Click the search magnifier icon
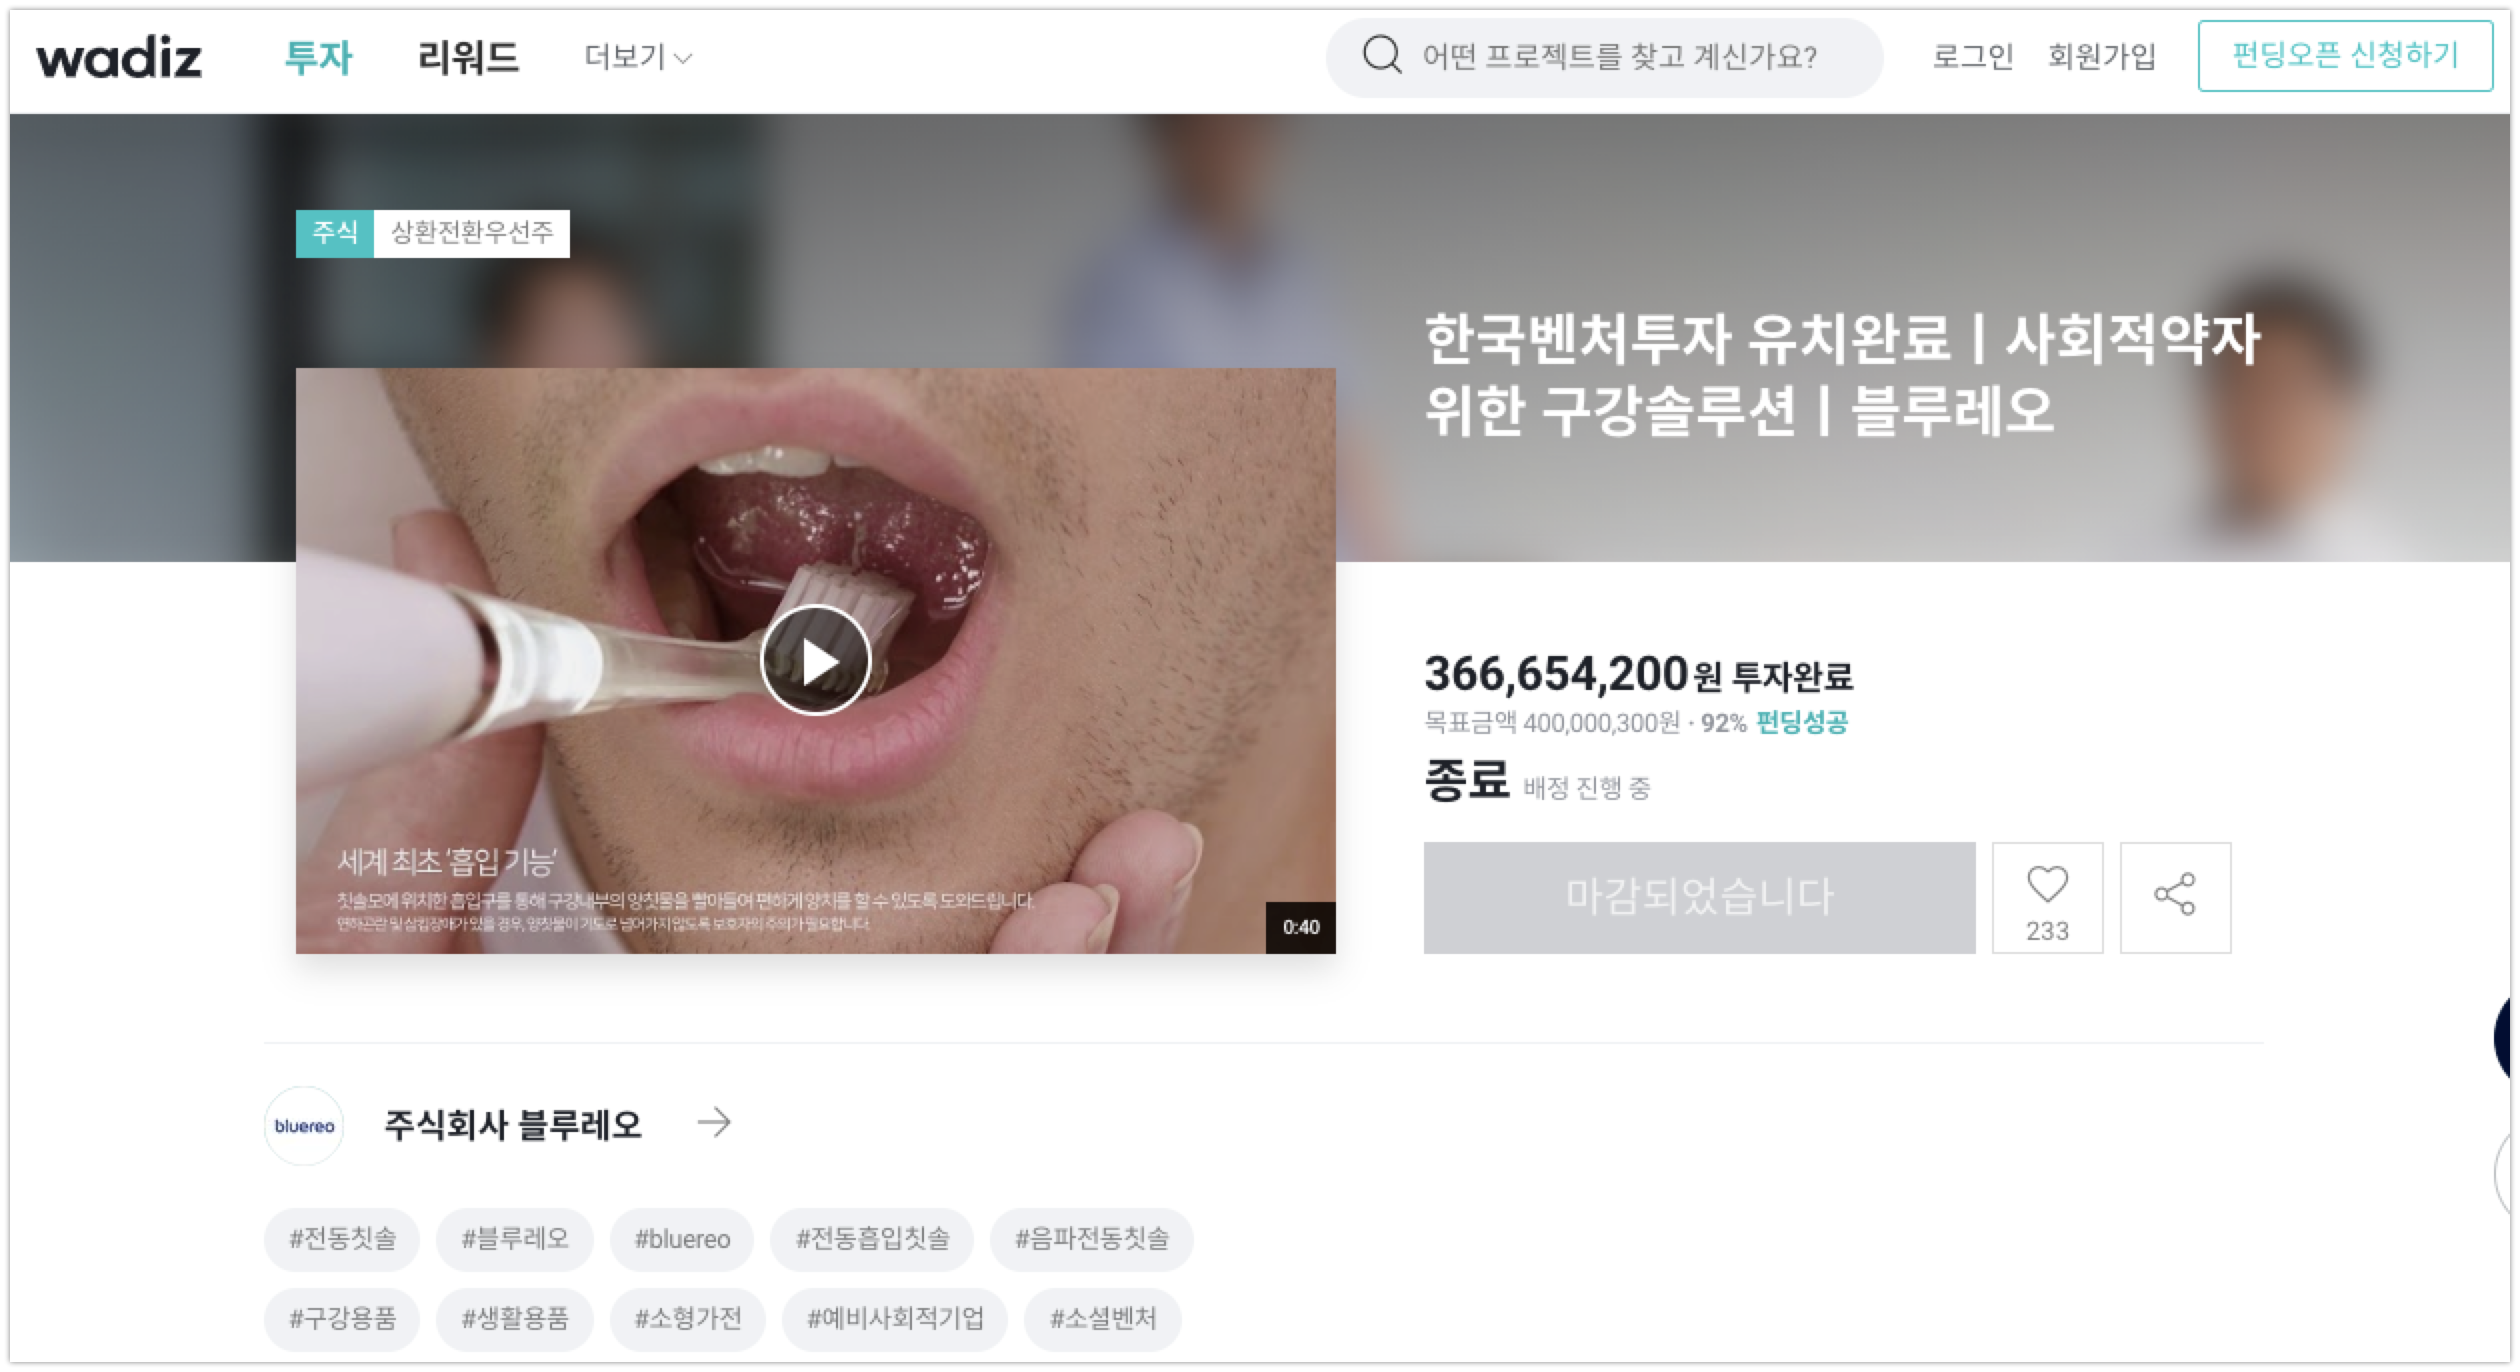Screen dimensions: 2520x1372 [x=1382, y=56]
